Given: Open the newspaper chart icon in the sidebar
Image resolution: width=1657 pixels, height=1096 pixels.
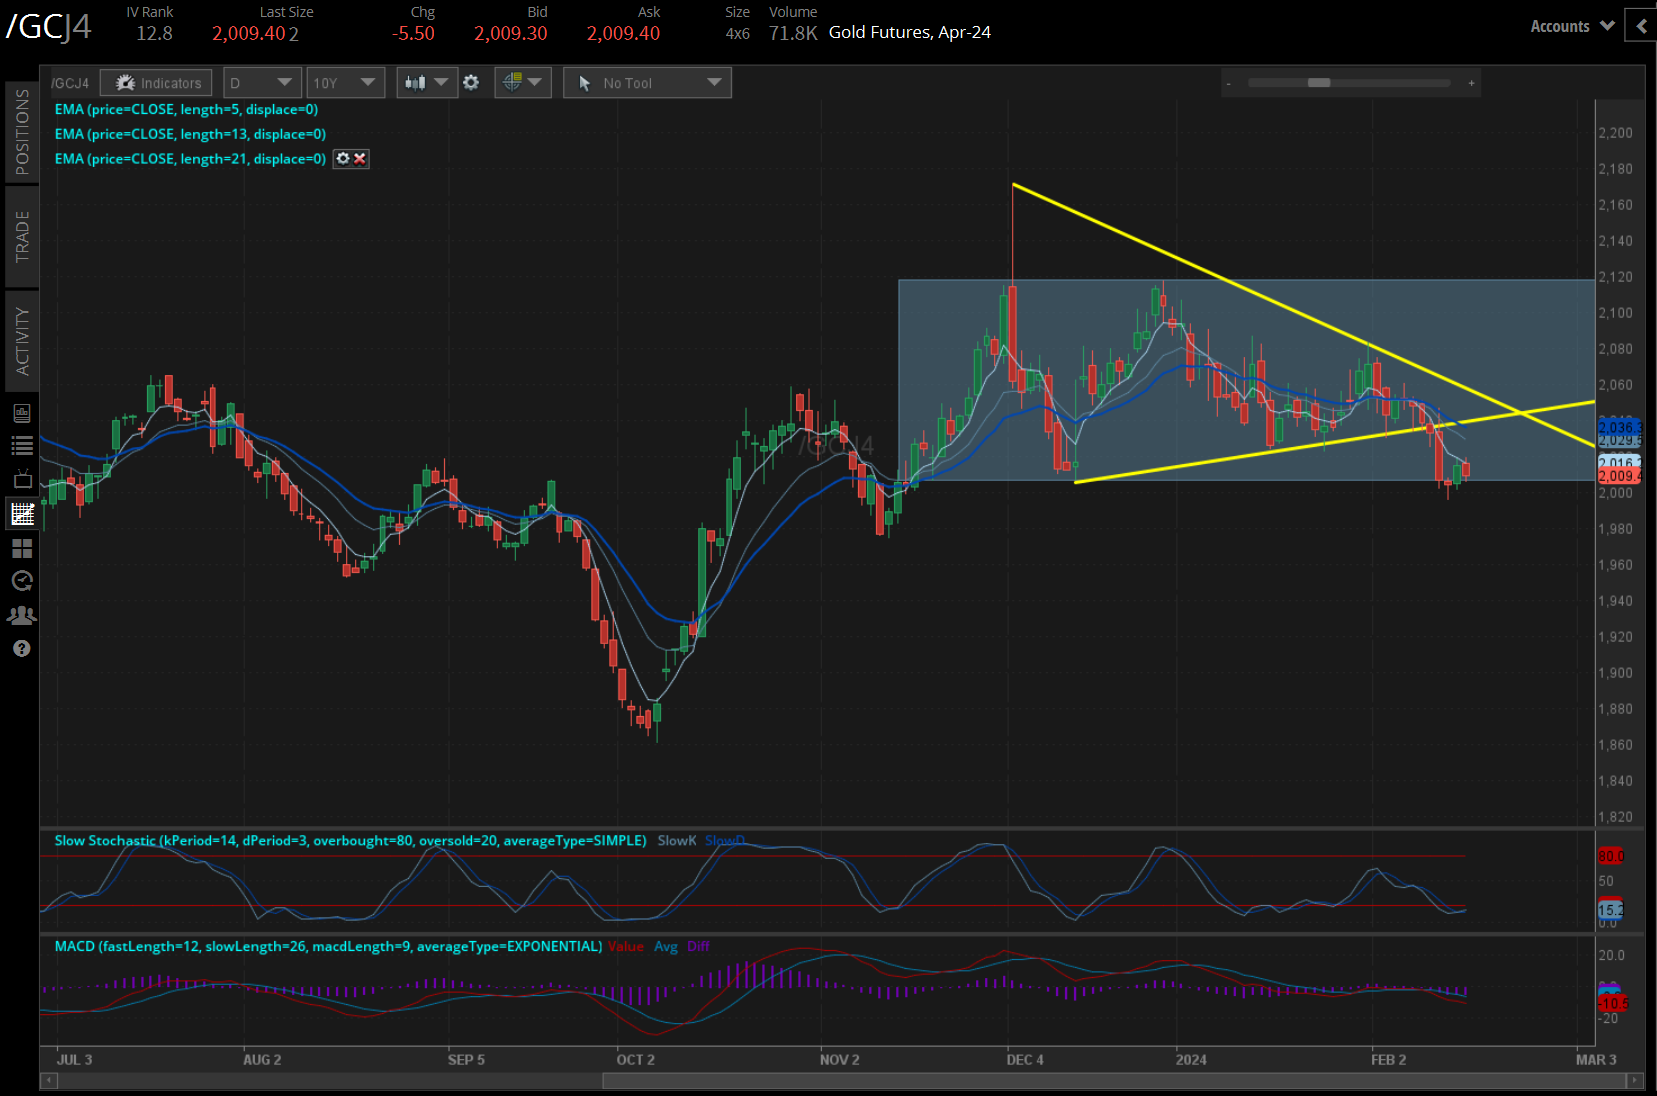Looking at the screenshot, I should coord(22,413).
